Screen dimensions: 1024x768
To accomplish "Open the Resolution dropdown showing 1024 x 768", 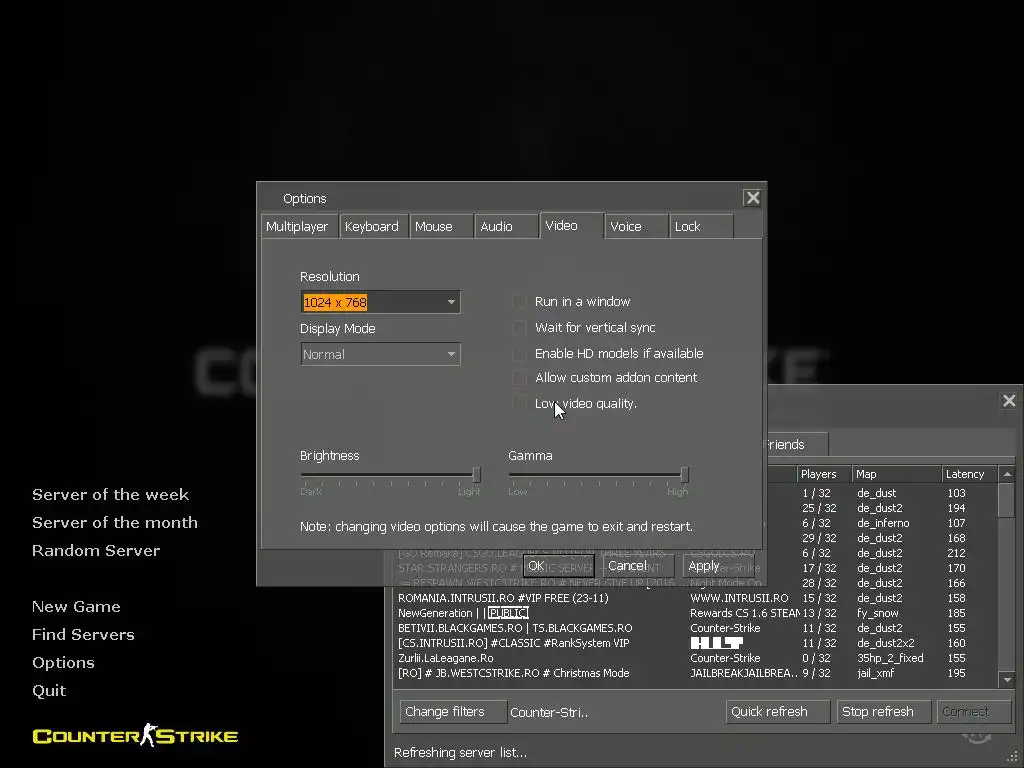I will (380, 302).
